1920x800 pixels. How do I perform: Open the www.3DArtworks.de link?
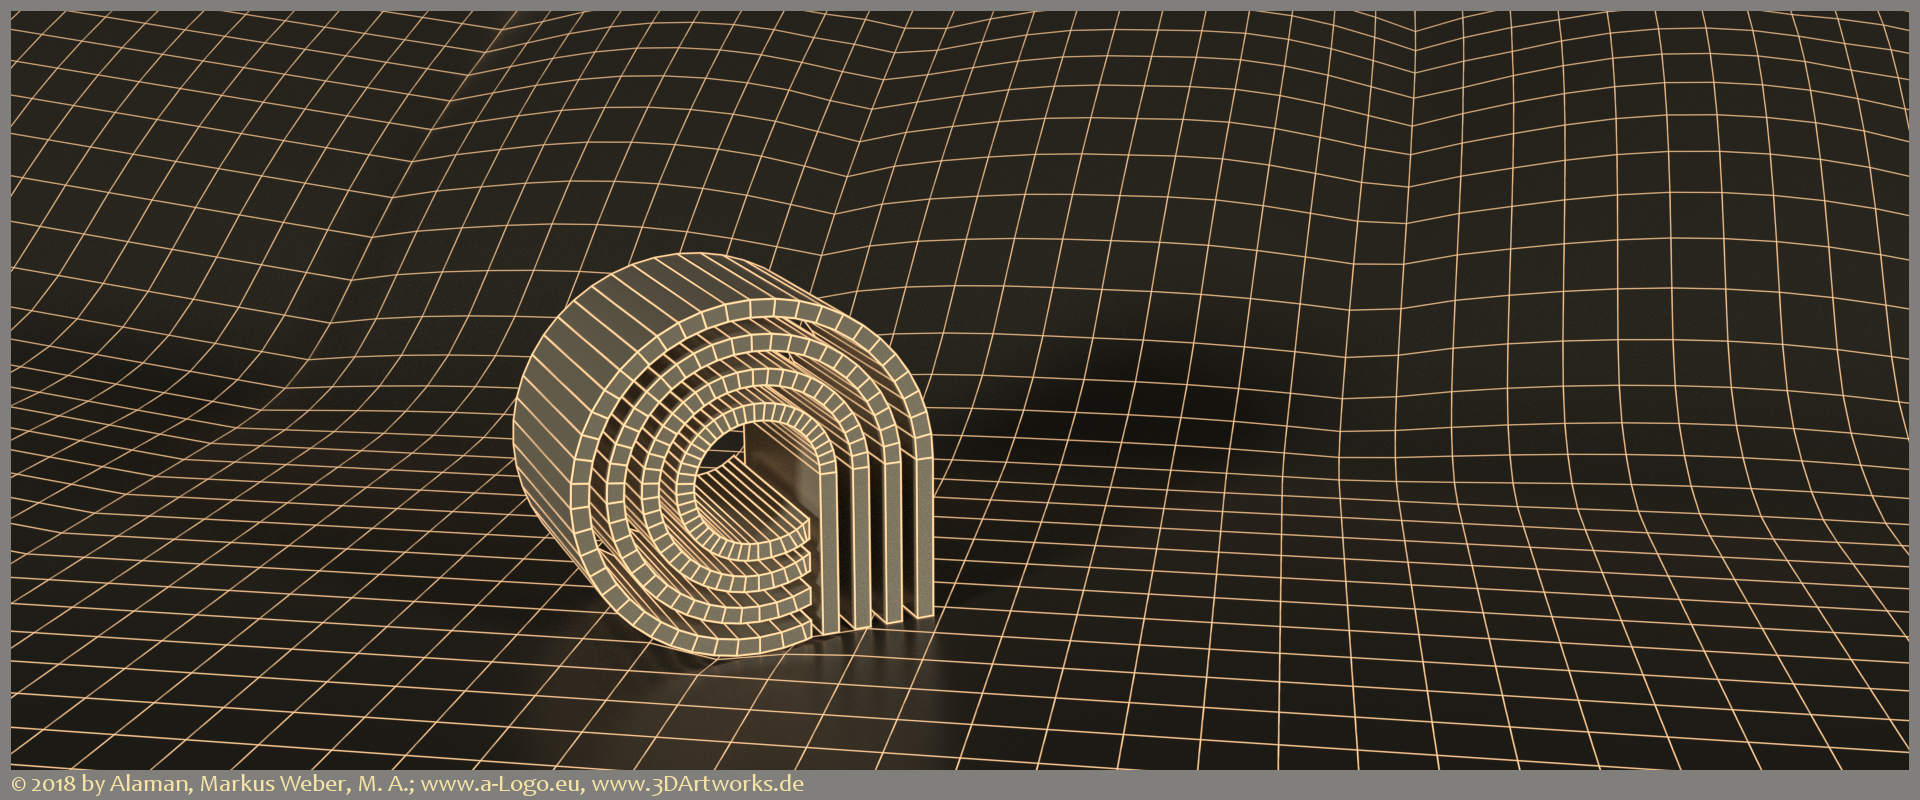[699, 784]
